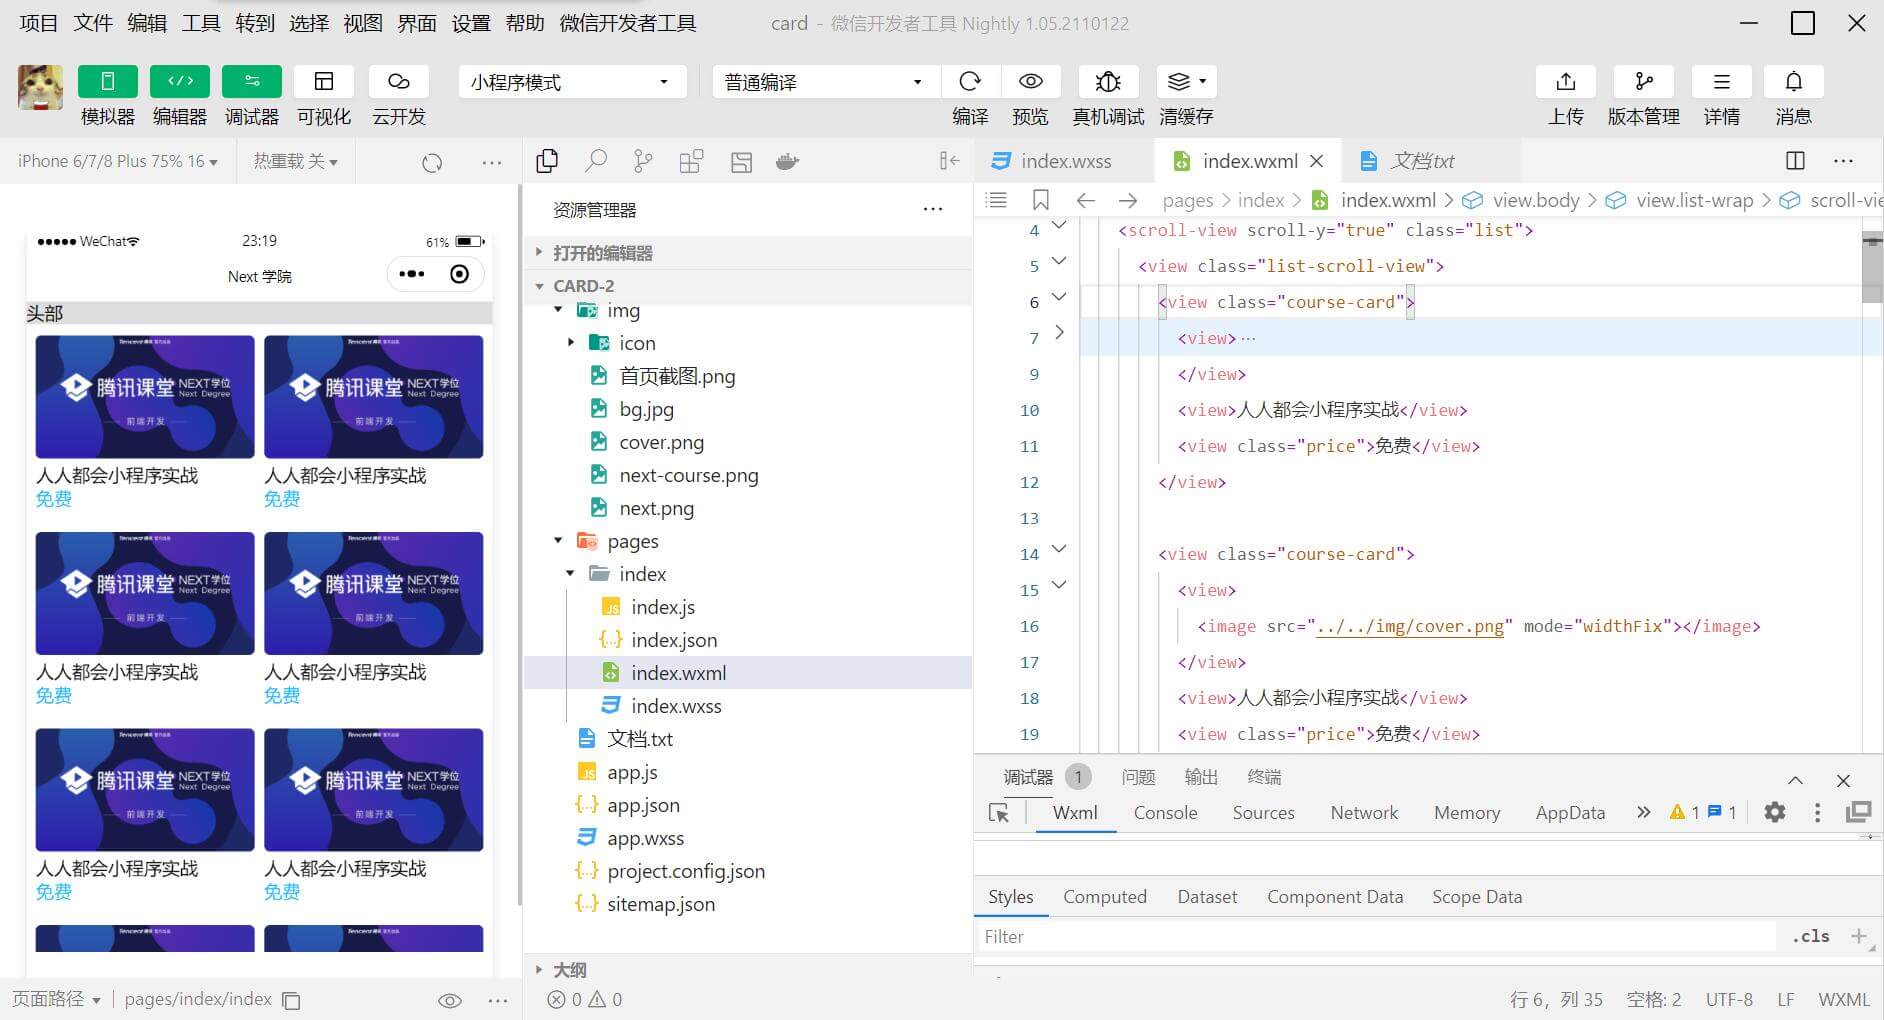
Task: Toggle the .cls class editor button
Action: coord(1811,937)
